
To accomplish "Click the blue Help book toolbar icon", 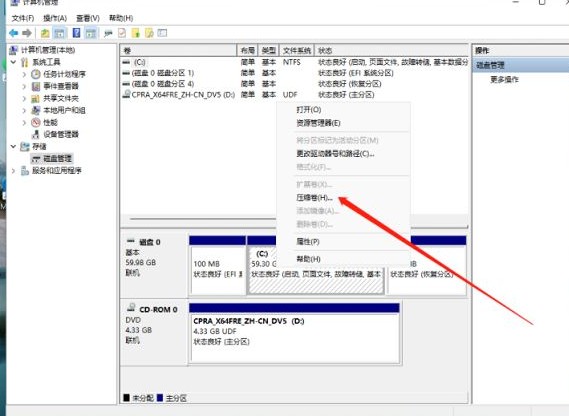I will pyautogui.click(x=77, y=33).
